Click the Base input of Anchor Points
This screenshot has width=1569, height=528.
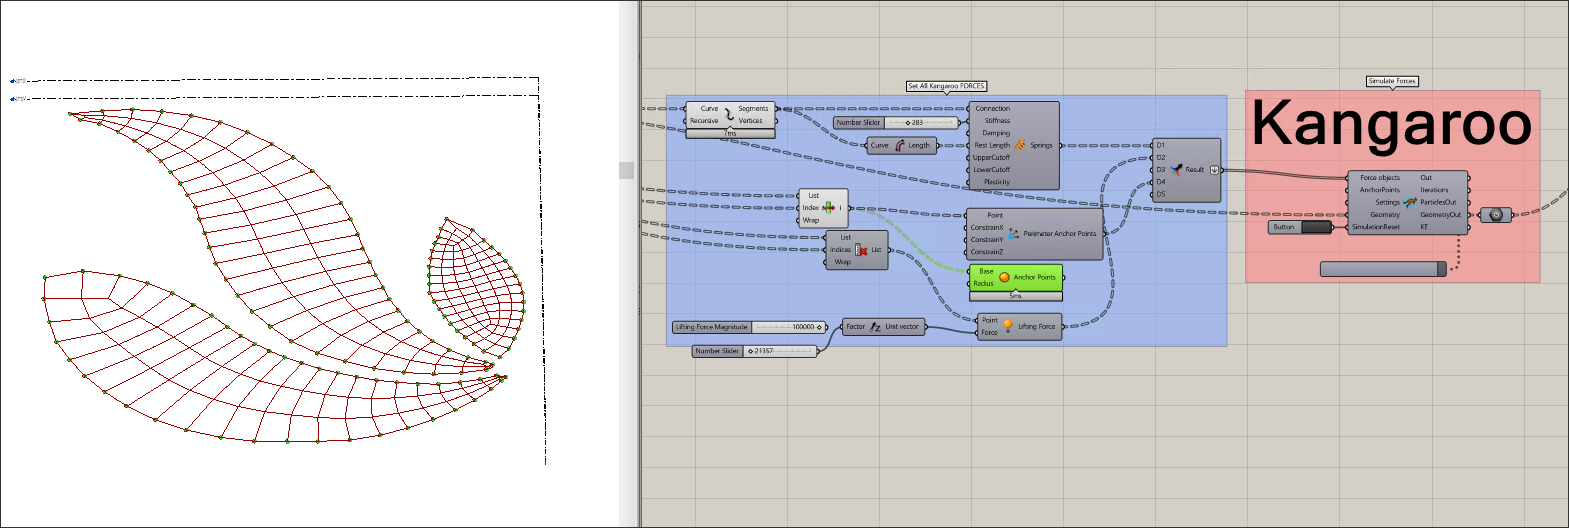pos(986,271)
